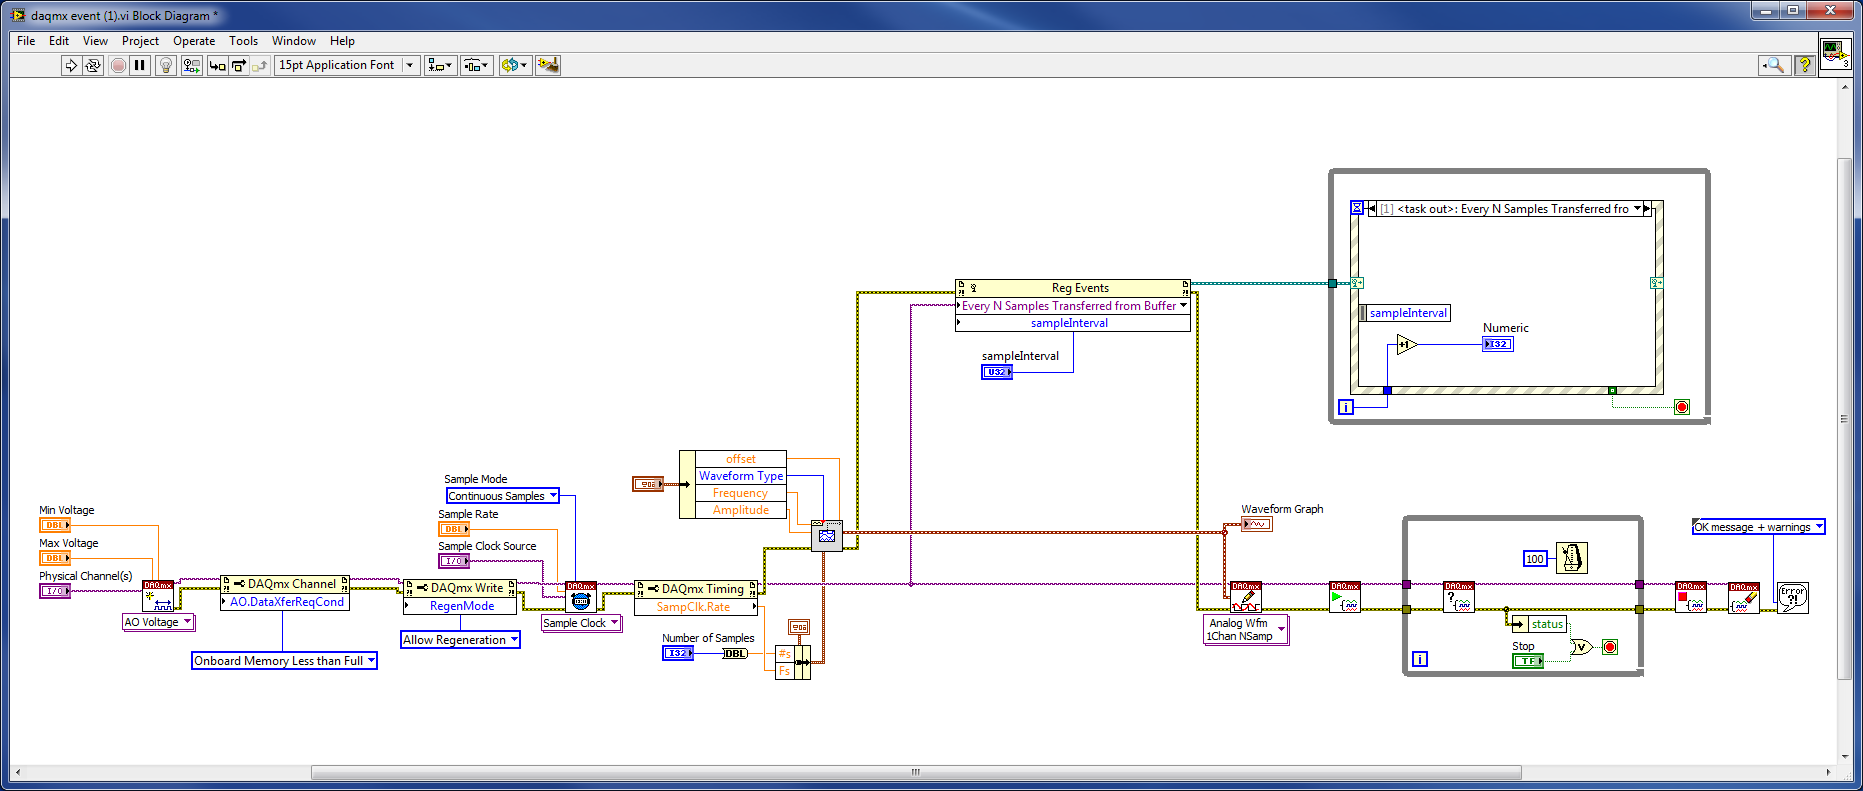The width and height of the screenshot is (1863, 791).
Task: Select the Numeric I32 indicator terminal
Action: click(x=1498, y=344)
